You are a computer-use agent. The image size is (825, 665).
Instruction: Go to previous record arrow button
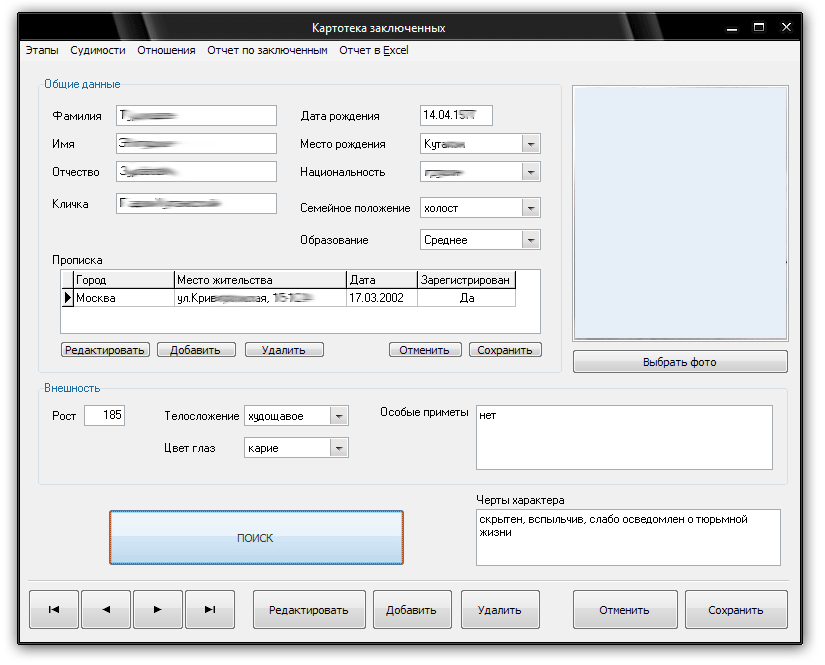106,609
